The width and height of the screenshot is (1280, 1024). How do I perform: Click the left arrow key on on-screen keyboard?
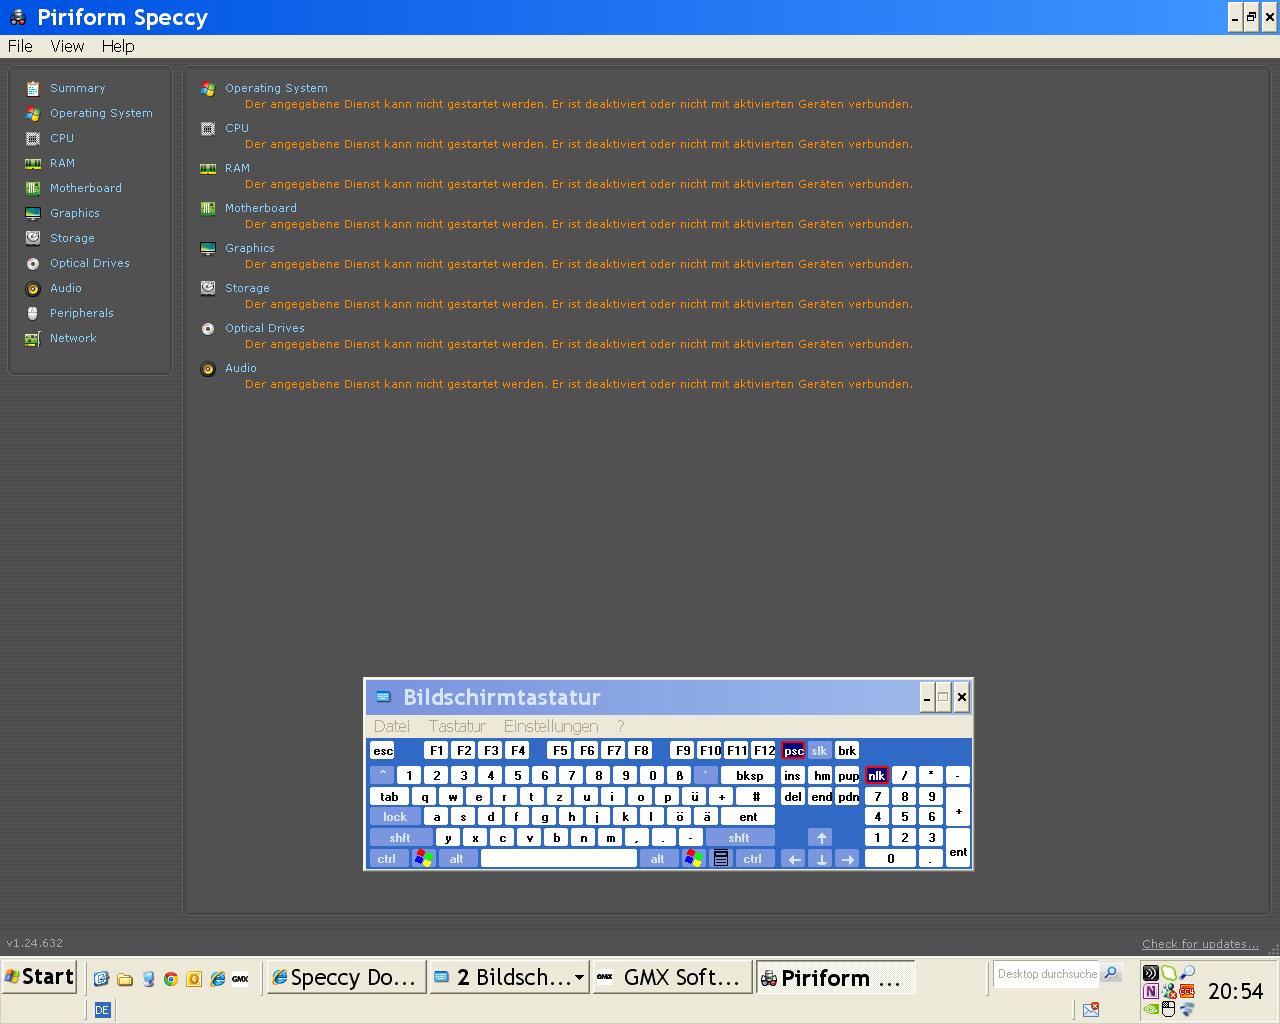793,859
